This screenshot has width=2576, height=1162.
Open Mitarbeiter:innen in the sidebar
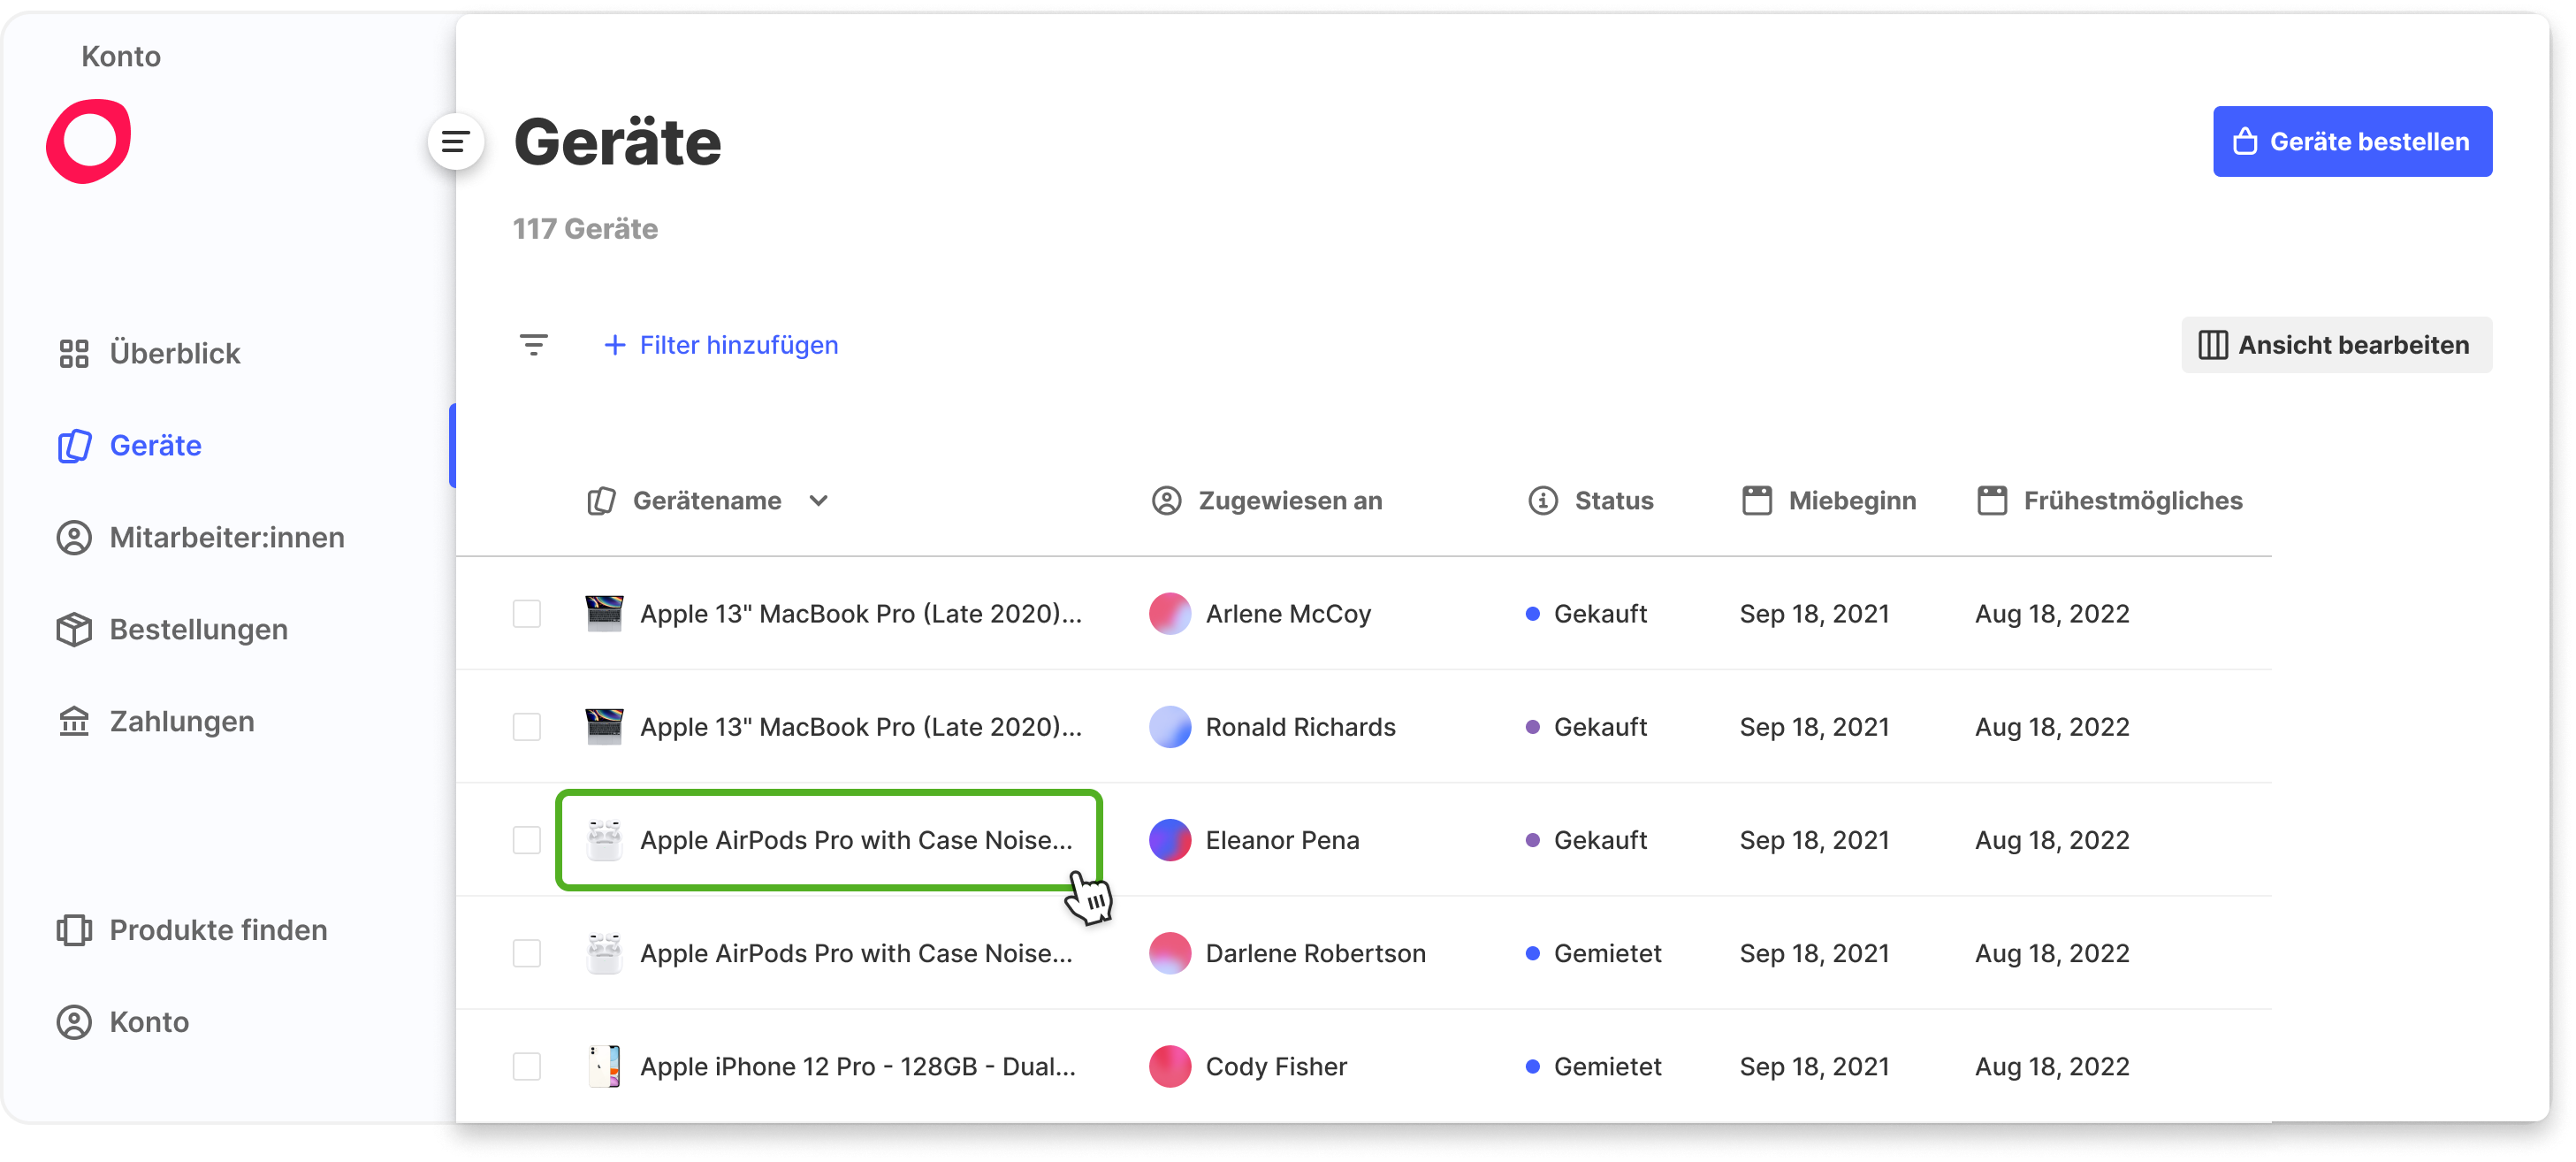[x=226, y=537]
